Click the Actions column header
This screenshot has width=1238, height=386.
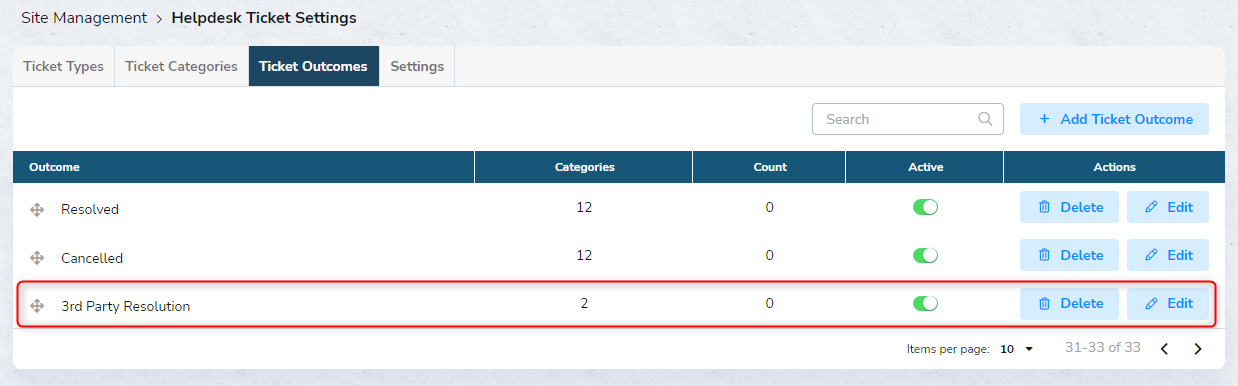click(x=1114, y=167)
